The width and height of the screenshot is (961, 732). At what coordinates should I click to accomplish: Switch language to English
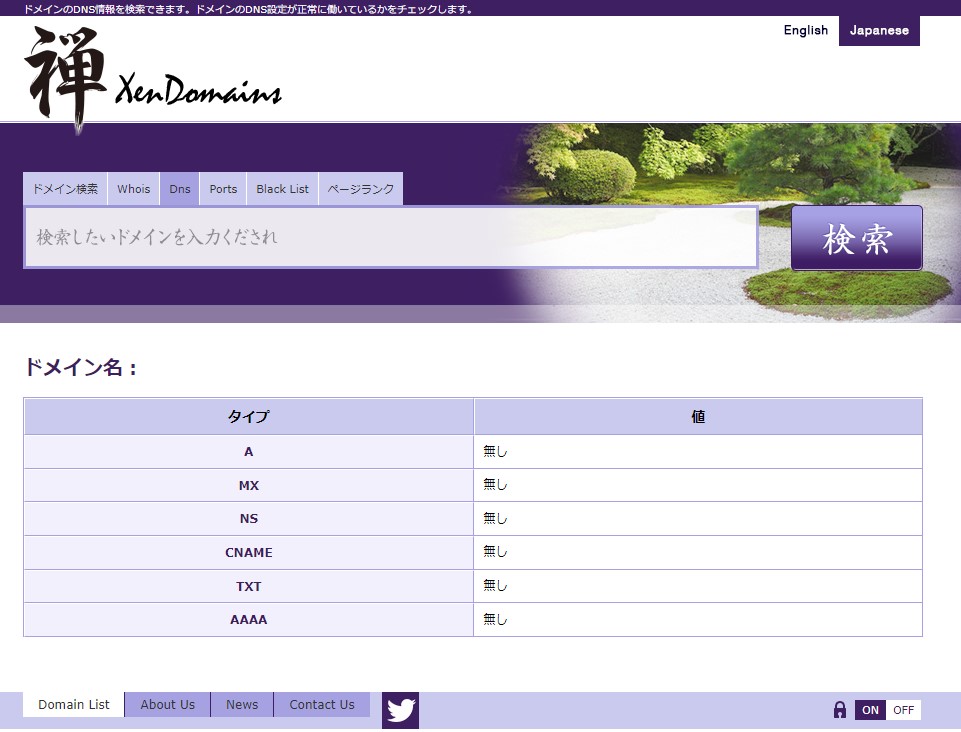(805, 30)
